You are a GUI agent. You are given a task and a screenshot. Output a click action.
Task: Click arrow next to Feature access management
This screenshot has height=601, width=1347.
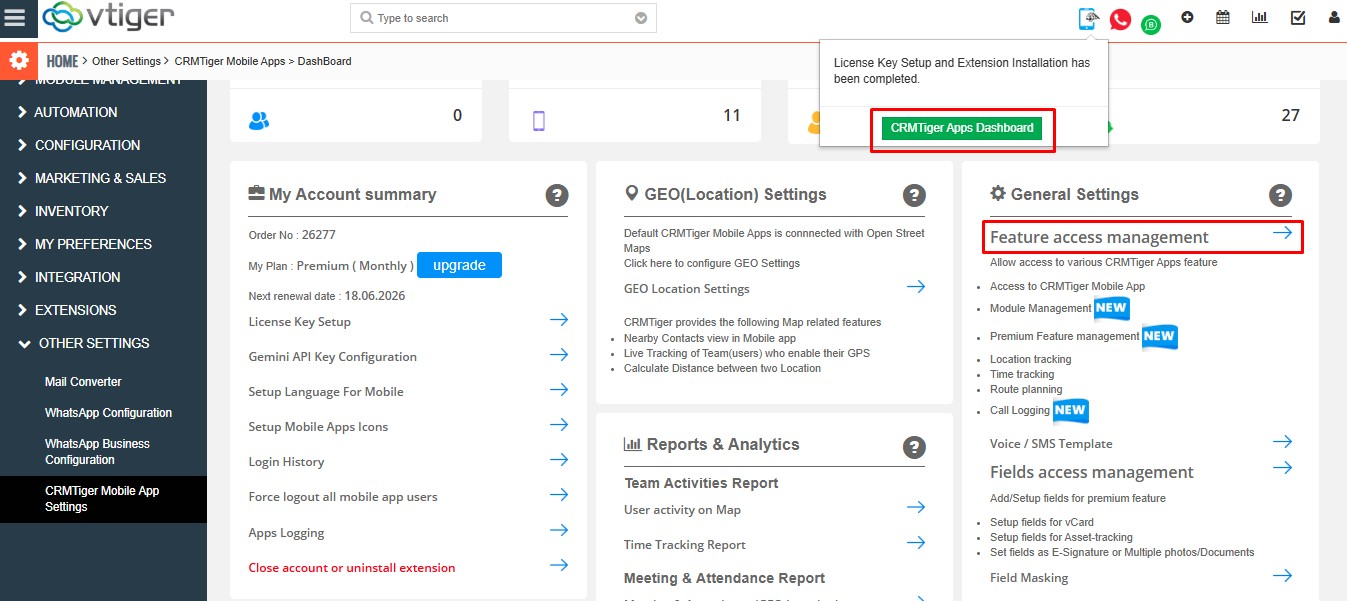coord(1282,234)
